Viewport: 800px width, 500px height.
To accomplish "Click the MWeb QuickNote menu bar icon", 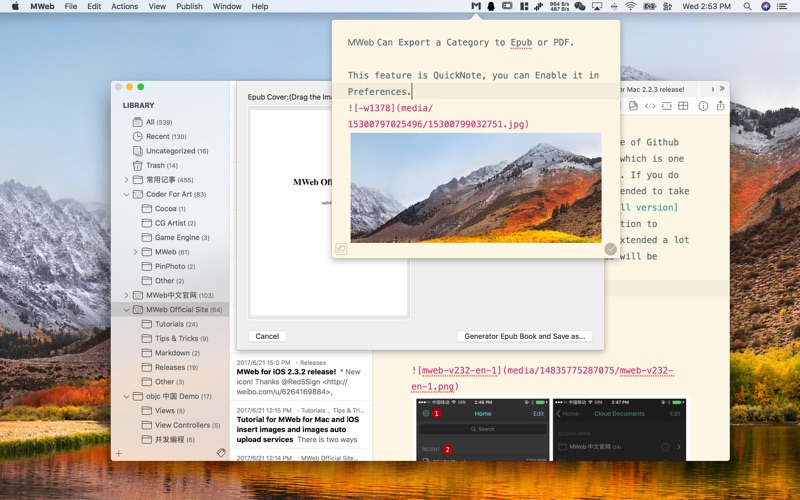I will 476,6.
